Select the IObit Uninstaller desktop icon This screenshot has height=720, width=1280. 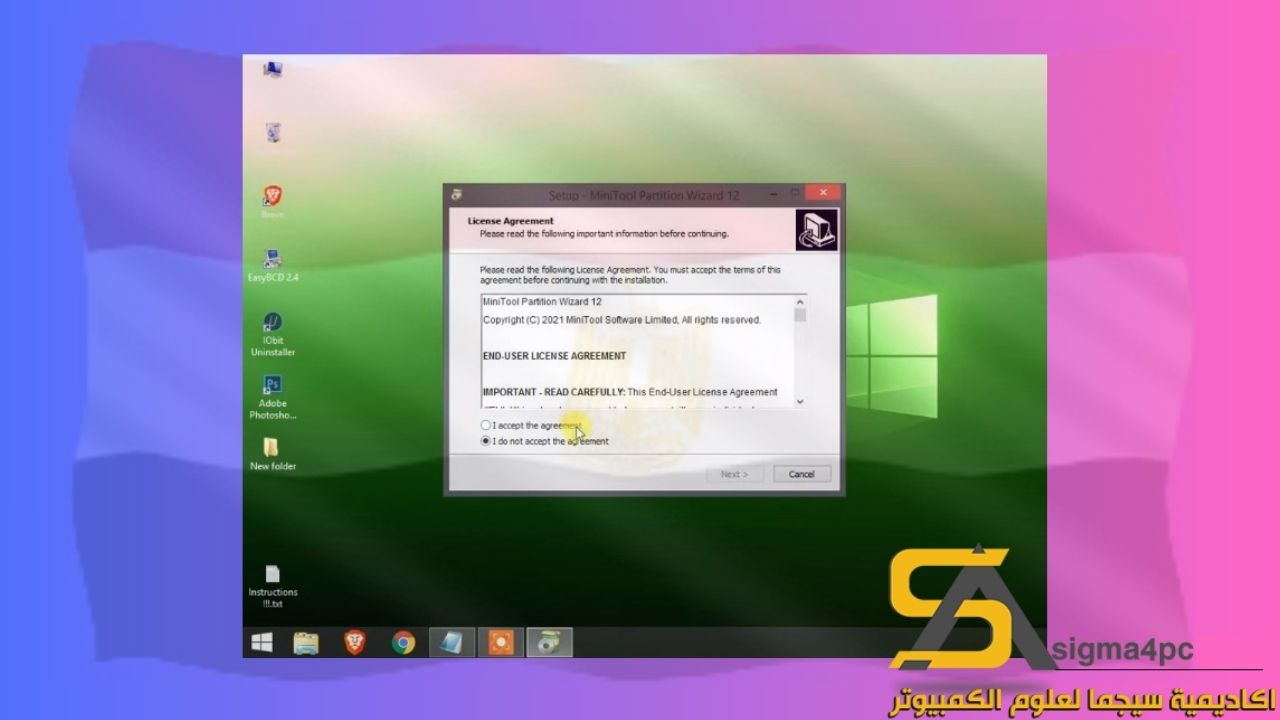272,335
